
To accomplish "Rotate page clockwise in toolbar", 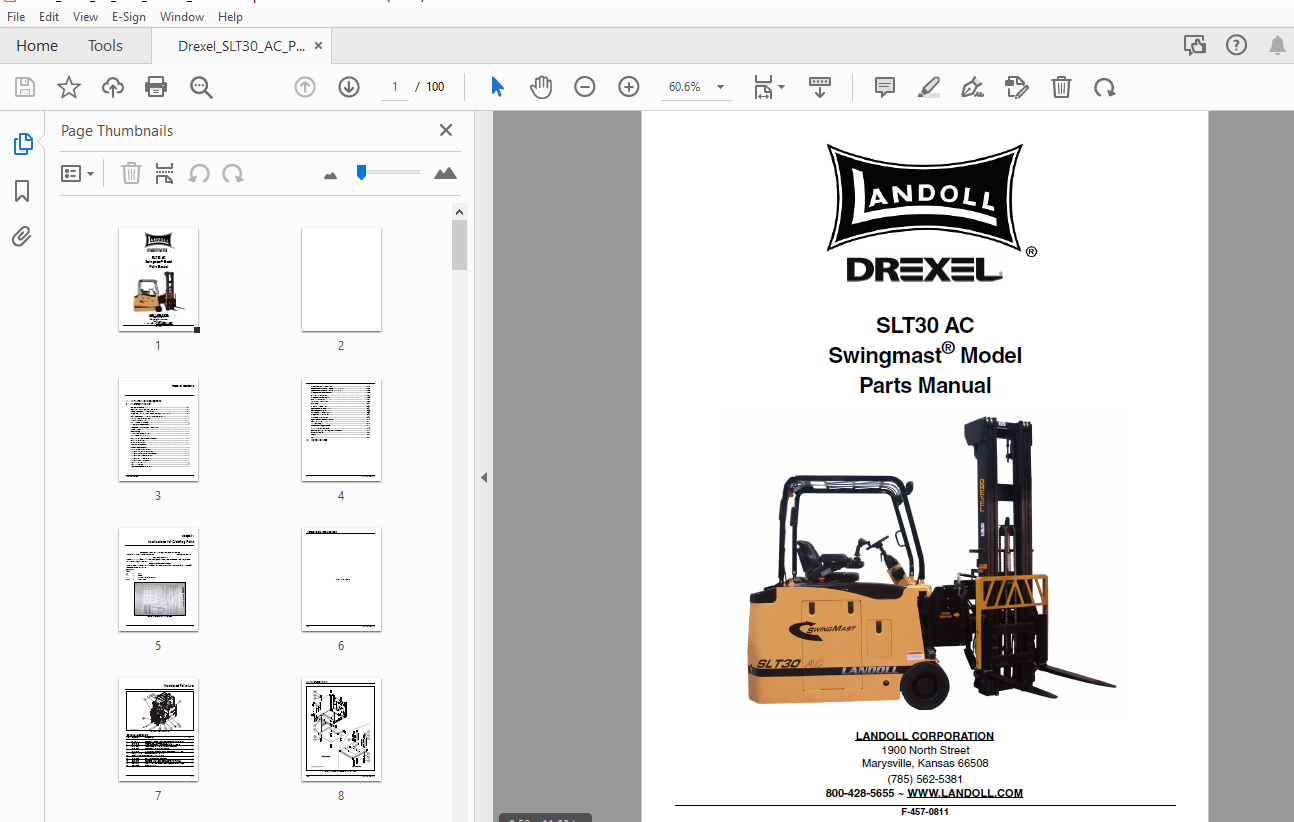I will pyautogui.click(x=1104, y=87).
